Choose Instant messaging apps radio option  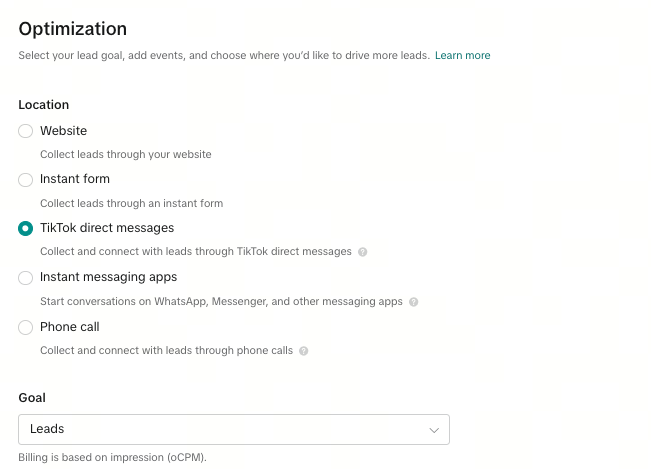[25, 278]
